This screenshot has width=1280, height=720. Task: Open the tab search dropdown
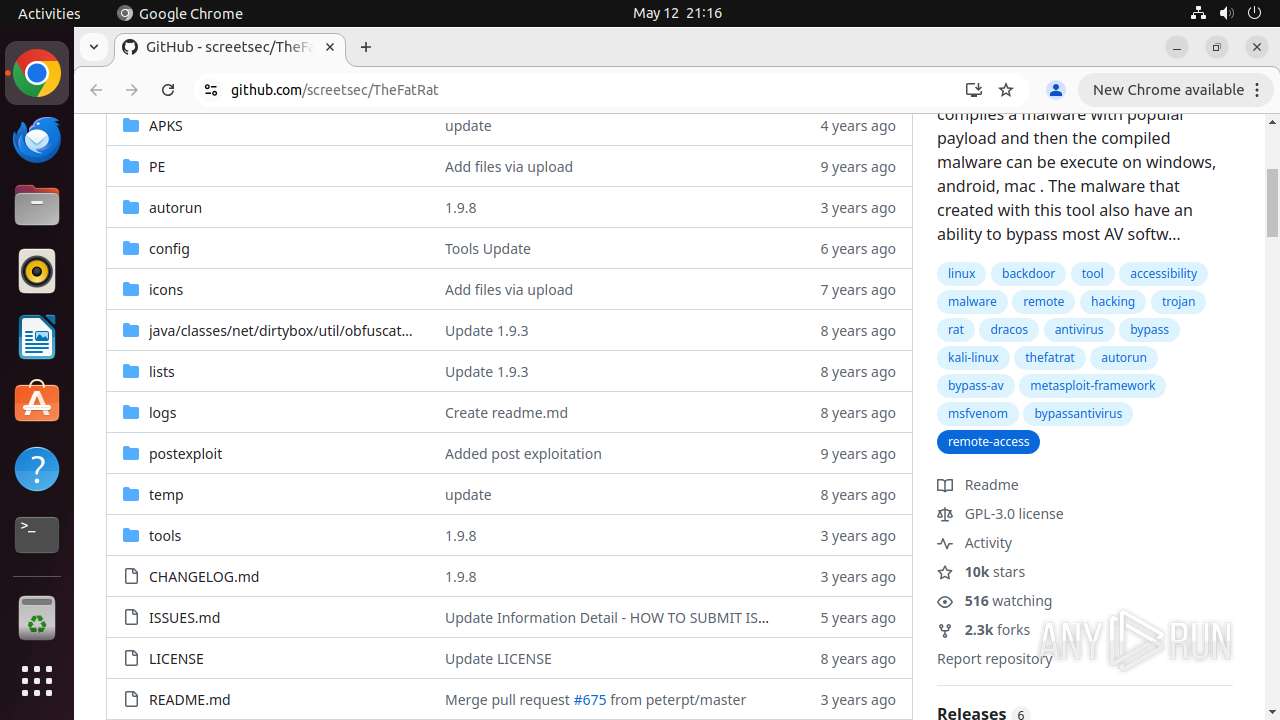93,47
